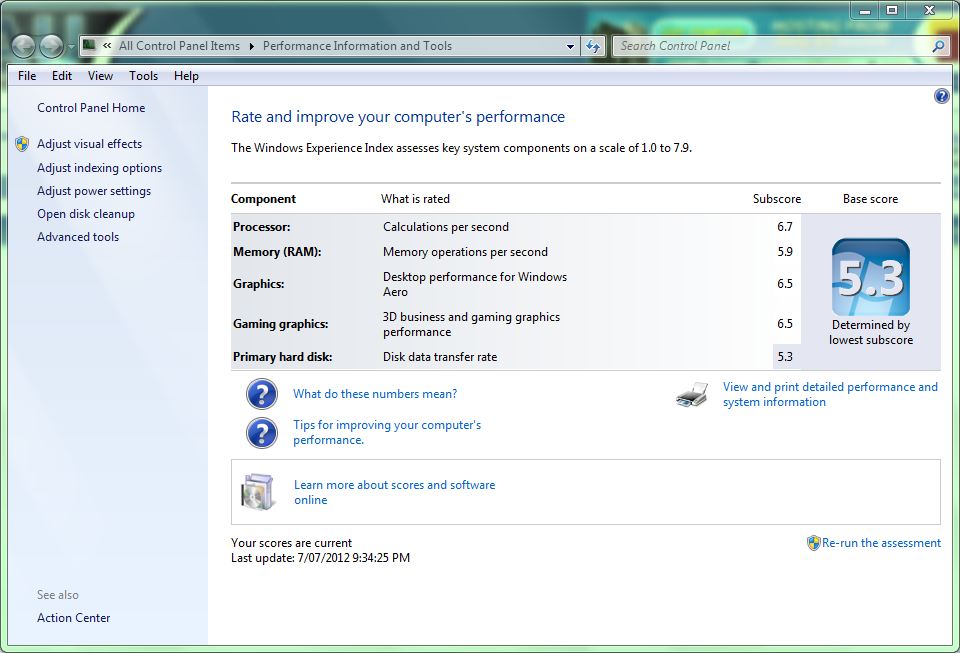Click Last update date text
Image resolution: width=960 pixels, height=653 pixels.
pos(320,558)
